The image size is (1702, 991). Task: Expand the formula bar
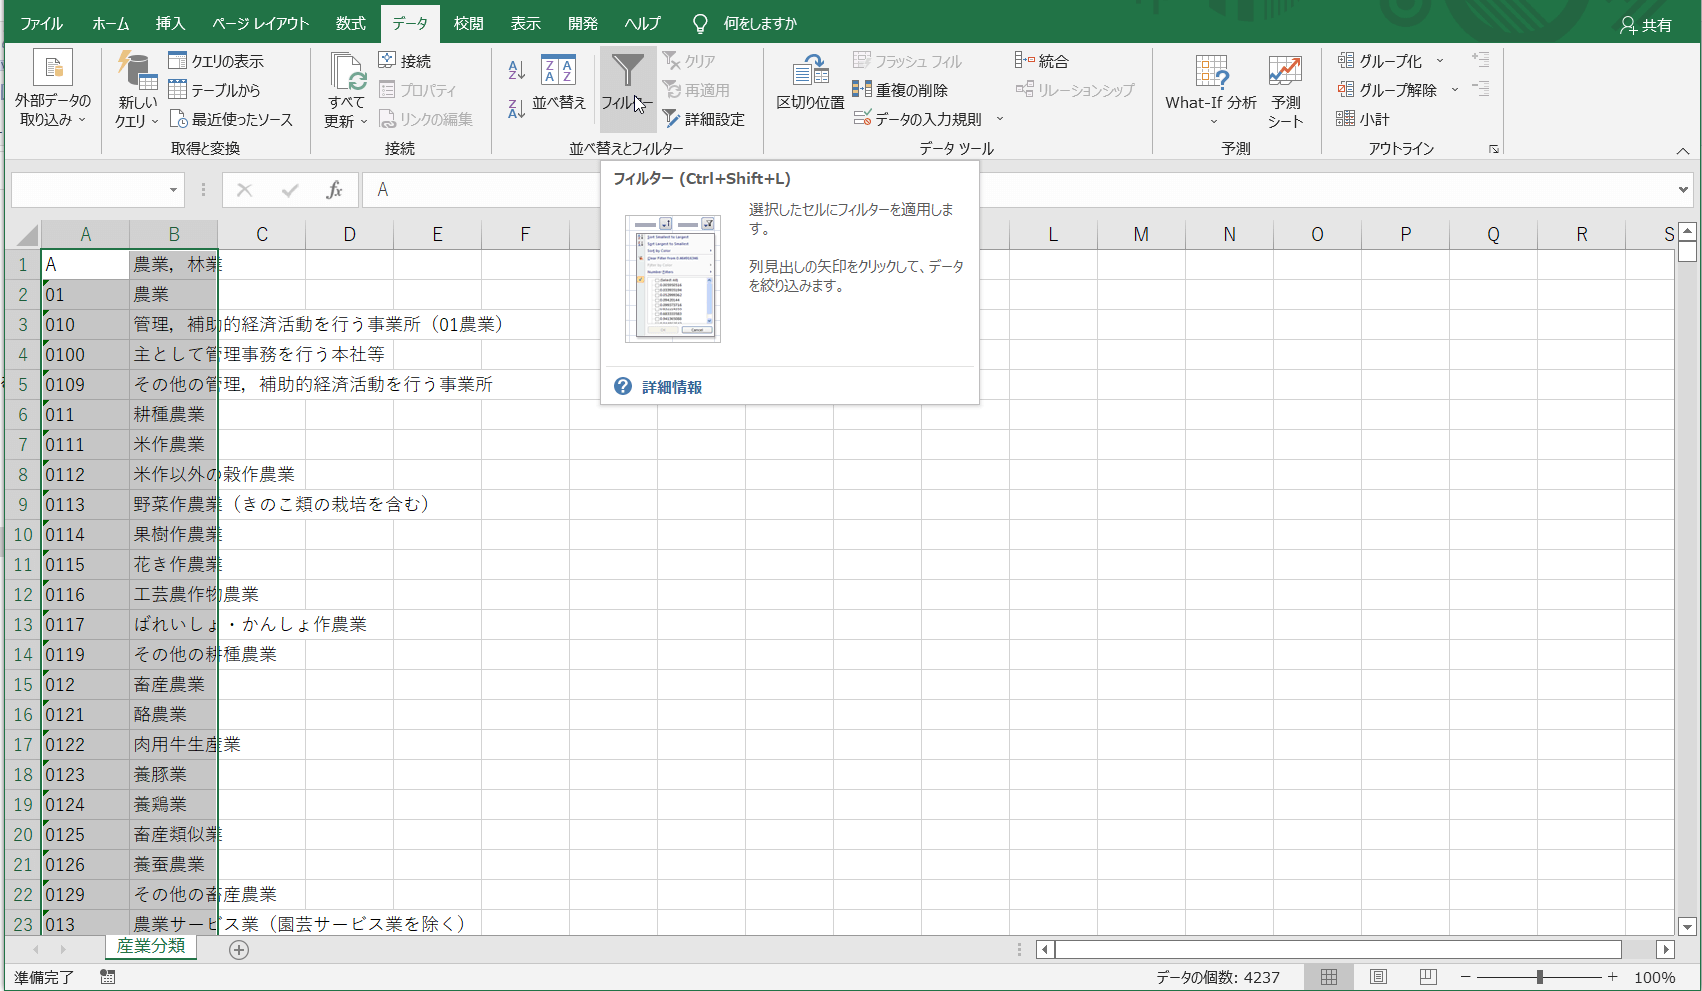pyautogui.click(x=1683, y=190)
